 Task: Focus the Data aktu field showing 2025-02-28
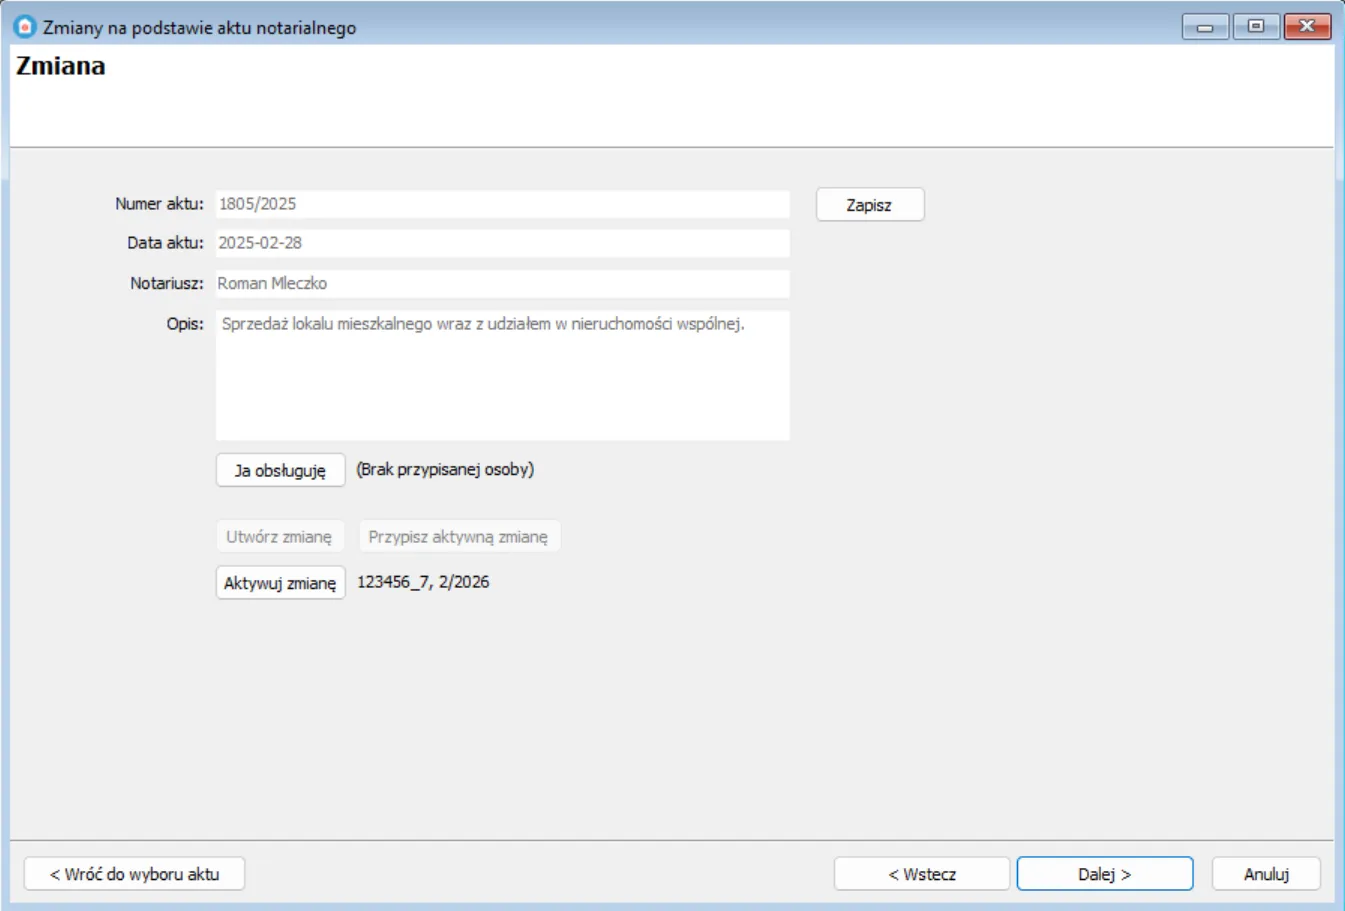point(502,243)
